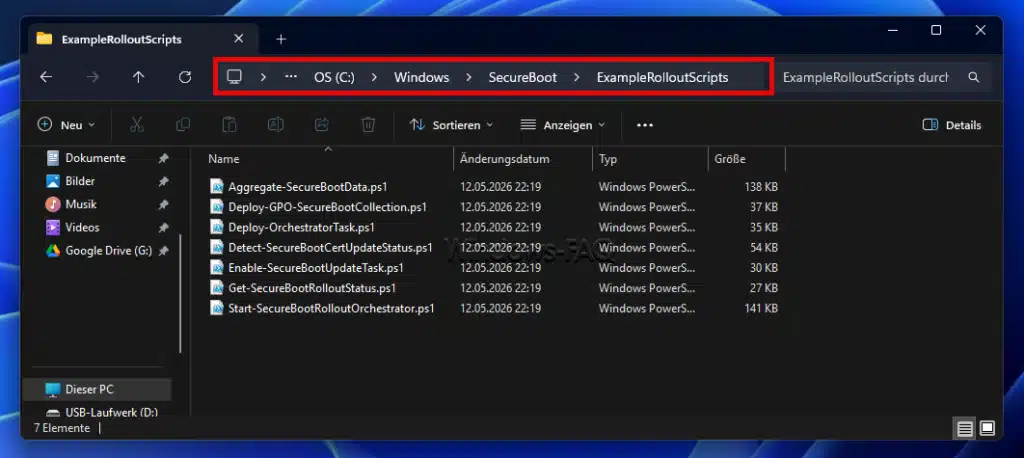
Task: Select Detect-SecureBootCertUpdateStatus.ps1
Action: coord(330,248)
